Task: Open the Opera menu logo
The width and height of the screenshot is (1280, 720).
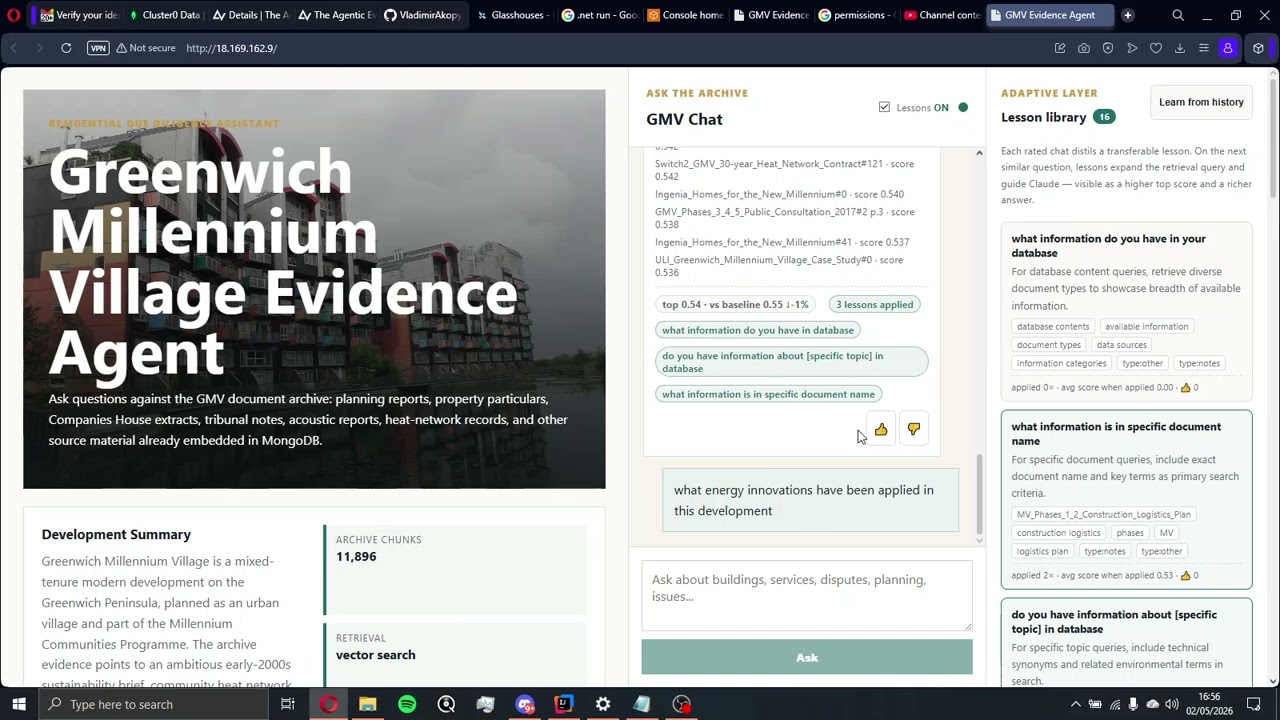Action: tap(13, 15)
